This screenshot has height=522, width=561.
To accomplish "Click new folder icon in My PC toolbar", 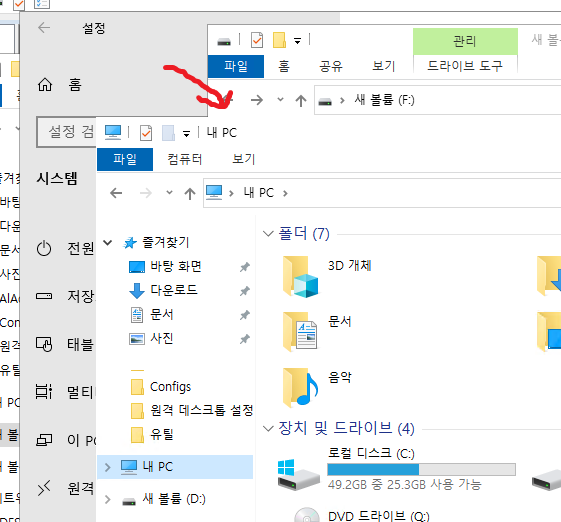I will (x=168, y=133).
